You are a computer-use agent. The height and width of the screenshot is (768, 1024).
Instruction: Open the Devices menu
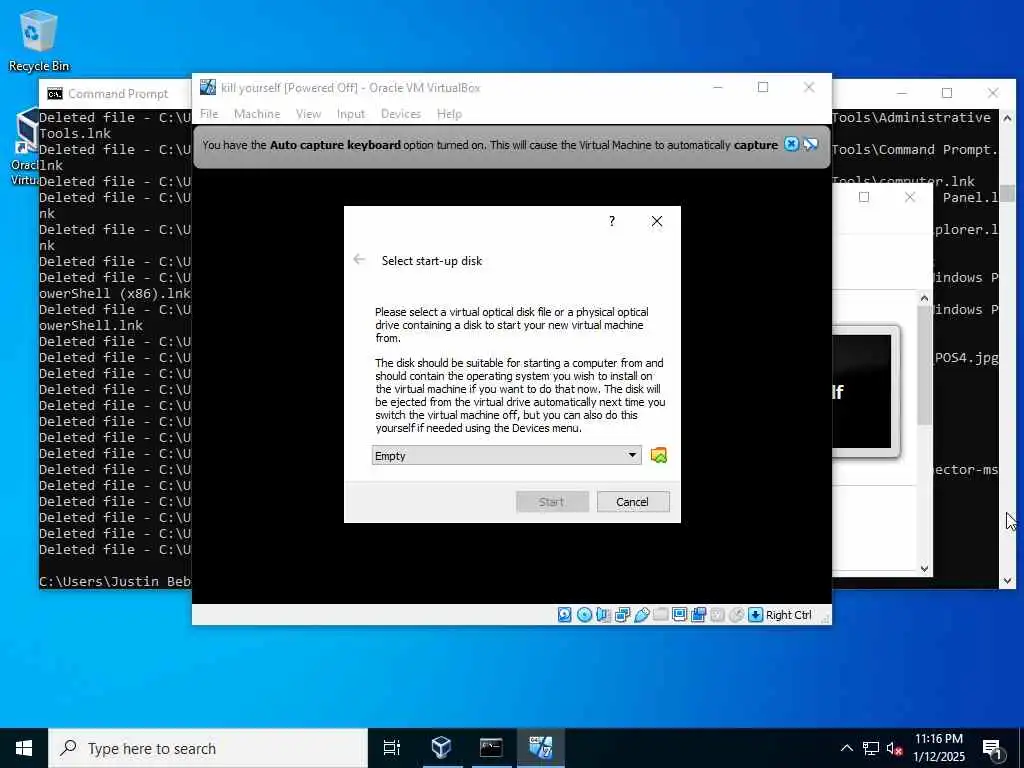click(400, 114)
